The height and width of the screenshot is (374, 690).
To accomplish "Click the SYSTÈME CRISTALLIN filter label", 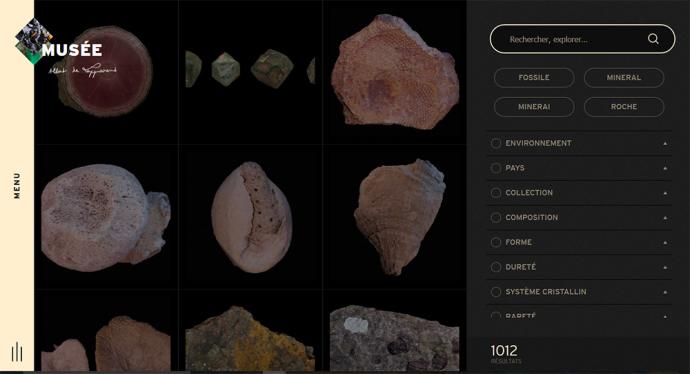I will (x=546, y=292).
